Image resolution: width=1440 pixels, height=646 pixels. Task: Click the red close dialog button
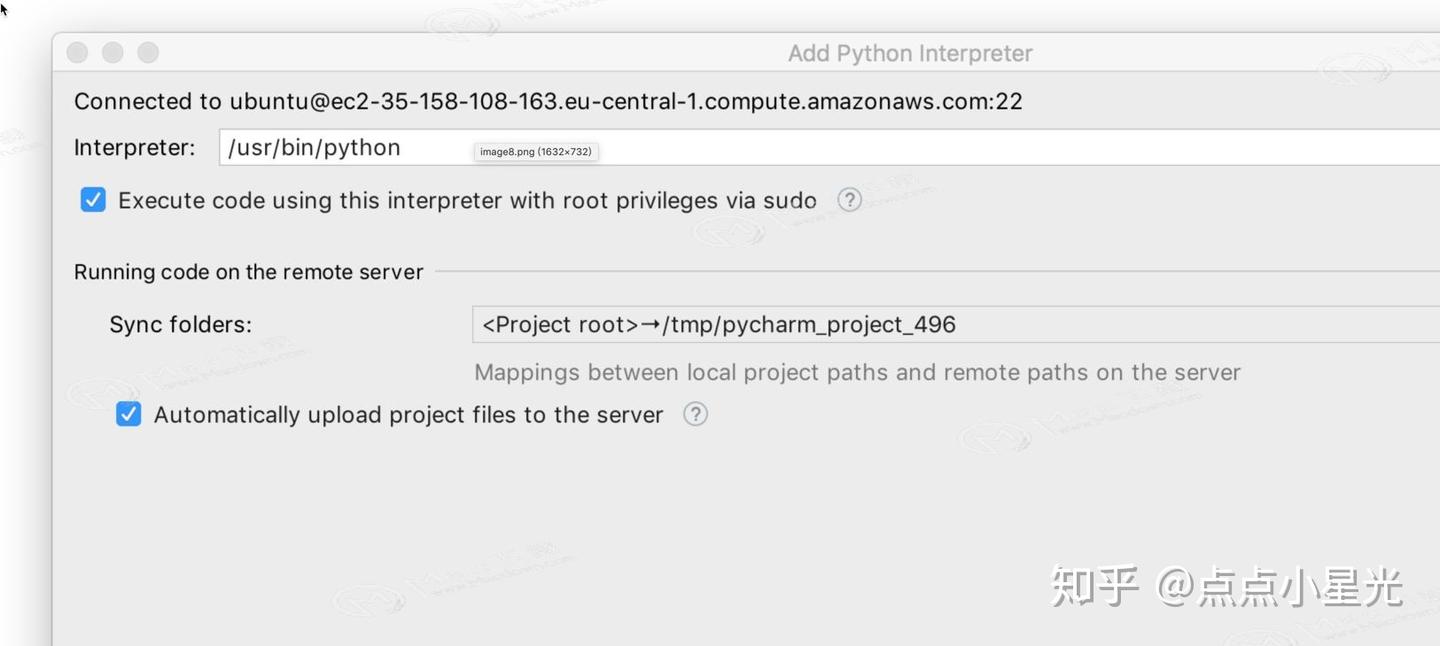tap(77, 52)
